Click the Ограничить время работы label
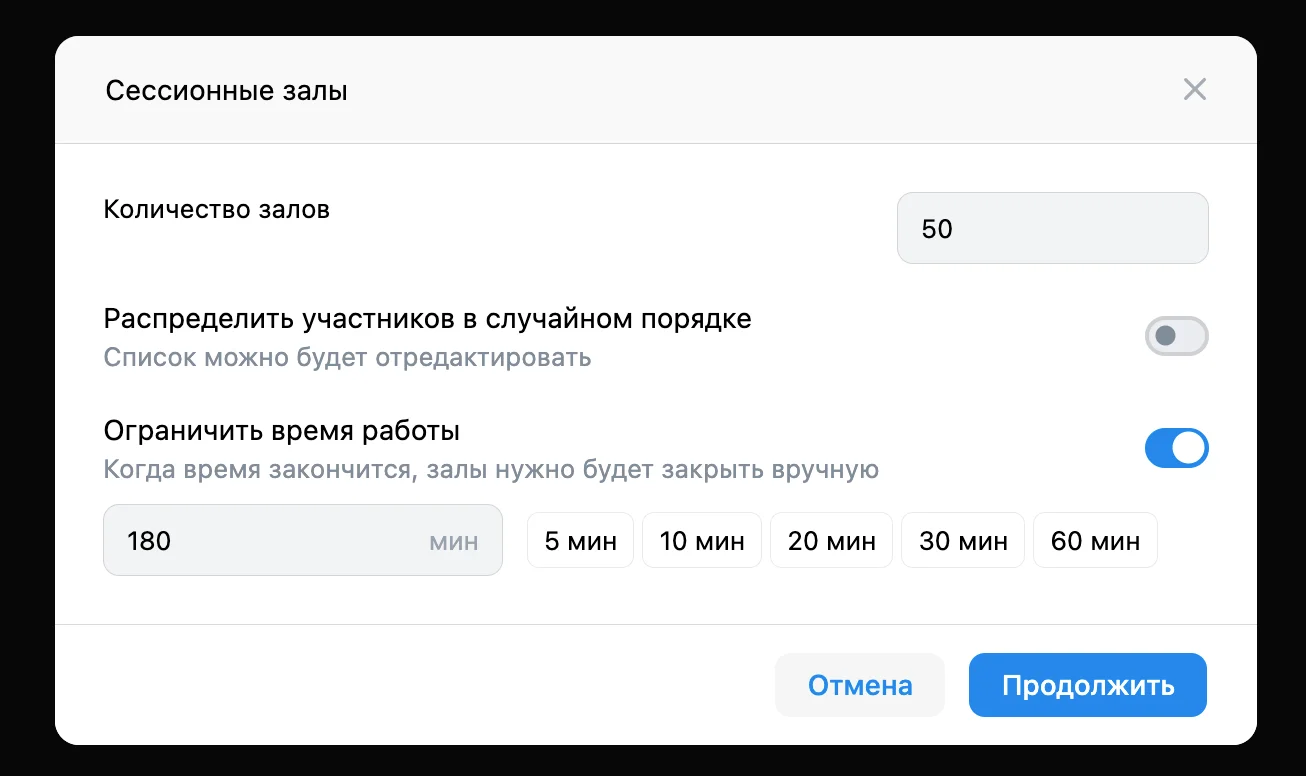 point(282,431)
